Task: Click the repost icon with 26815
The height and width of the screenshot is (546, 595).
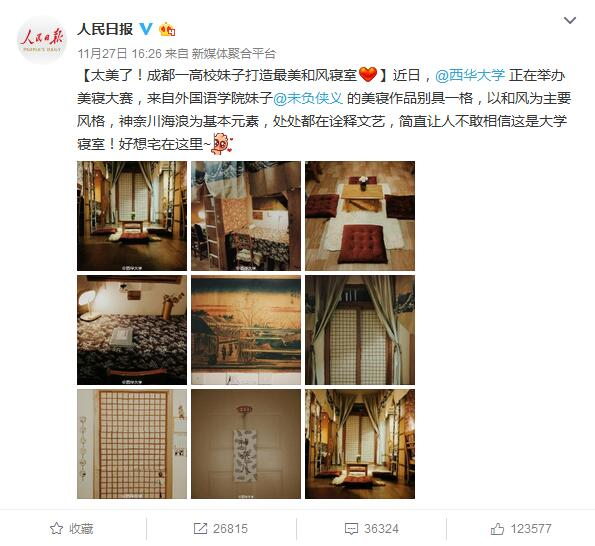Action: pos(200,528)
